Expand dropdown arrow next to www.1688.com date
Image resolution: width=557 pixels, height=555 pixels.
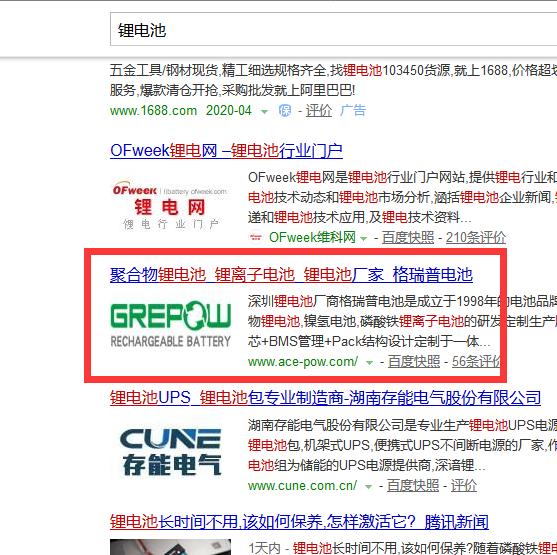(x=264, y=112)
